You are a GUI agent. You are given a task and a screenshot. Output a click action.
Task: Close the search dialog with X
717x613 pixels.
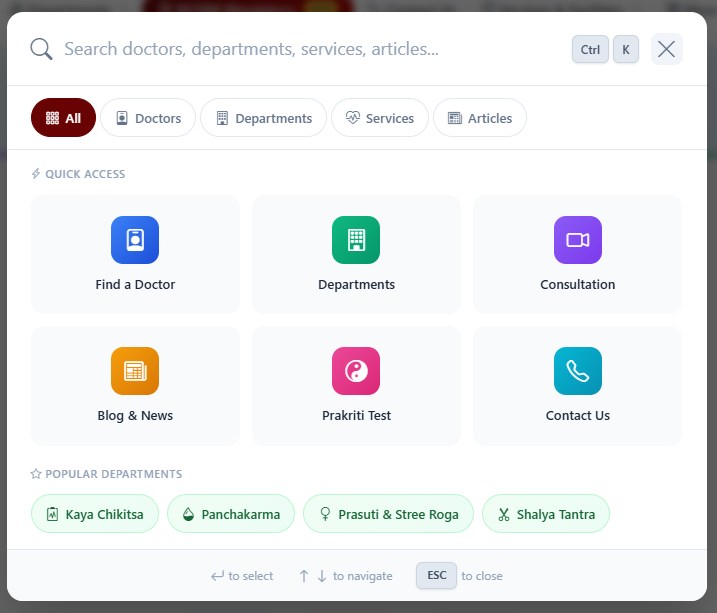point(667,49)
